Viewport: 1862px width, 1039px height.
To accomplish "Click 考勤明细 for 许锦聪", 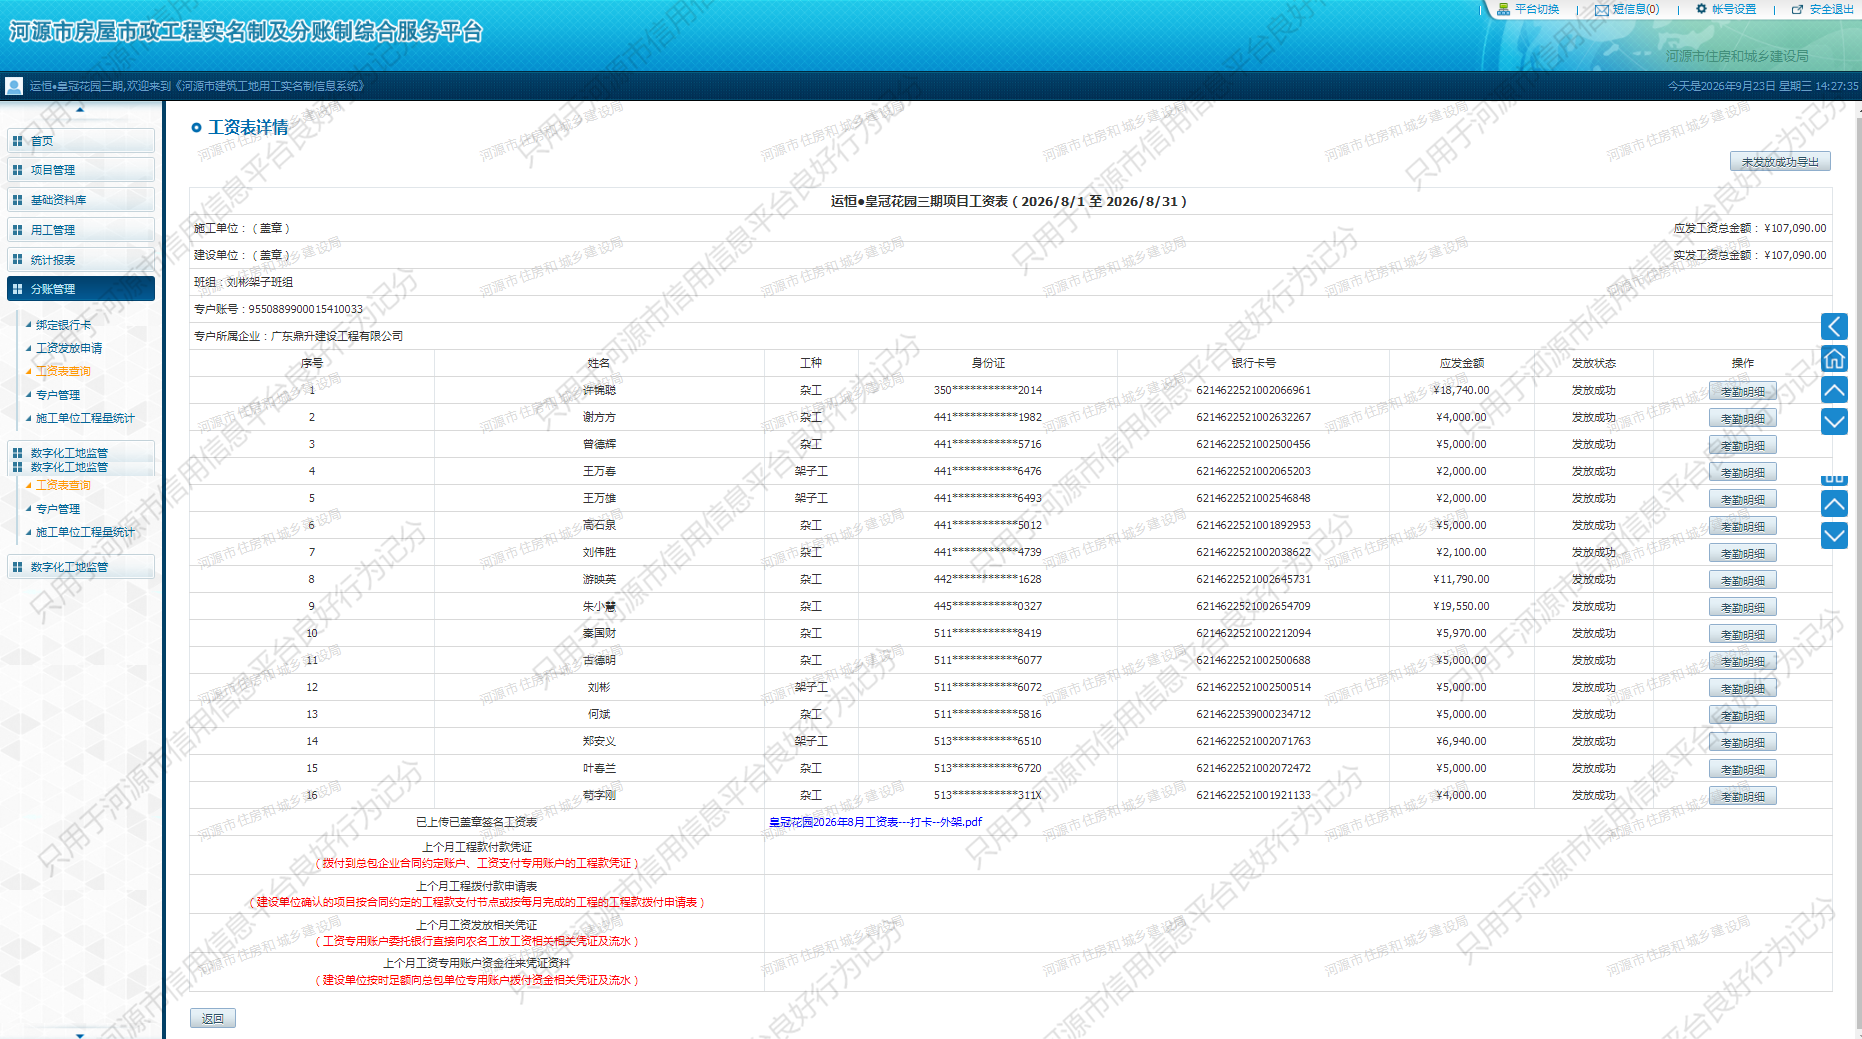I will click(x=1742, y=391).
